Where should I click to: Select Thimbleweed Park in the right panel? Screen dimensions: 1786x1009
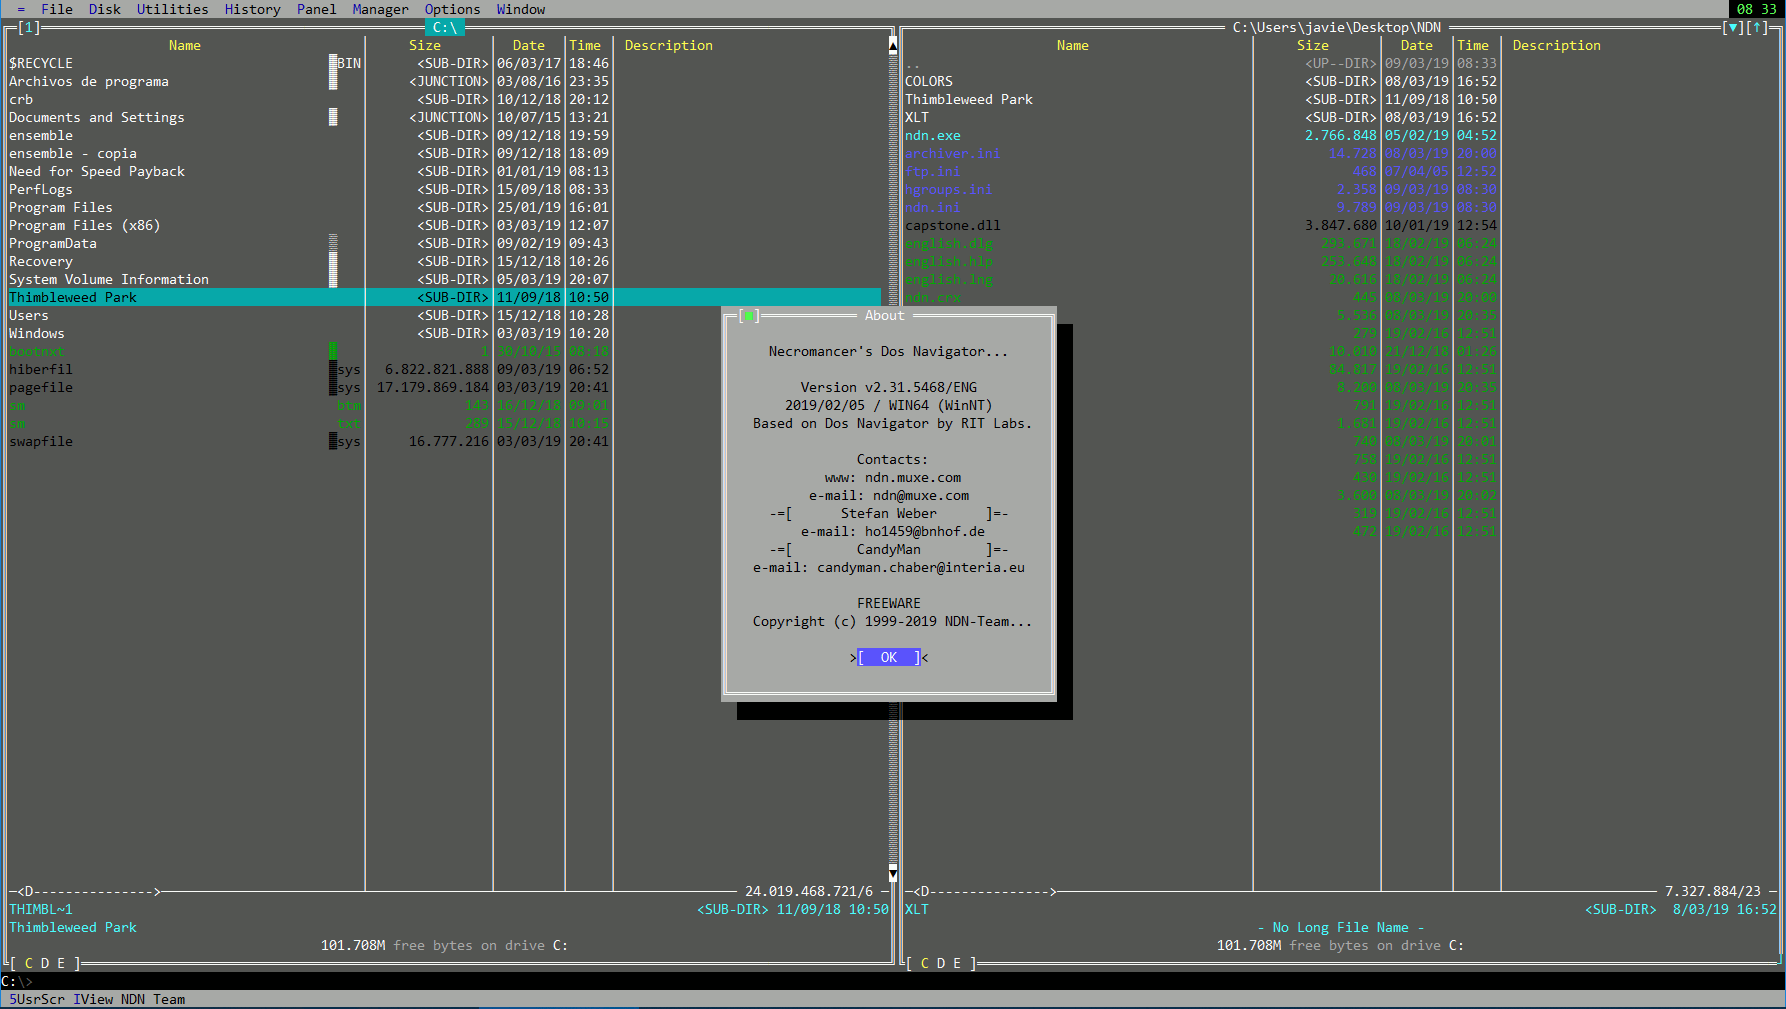969,99
